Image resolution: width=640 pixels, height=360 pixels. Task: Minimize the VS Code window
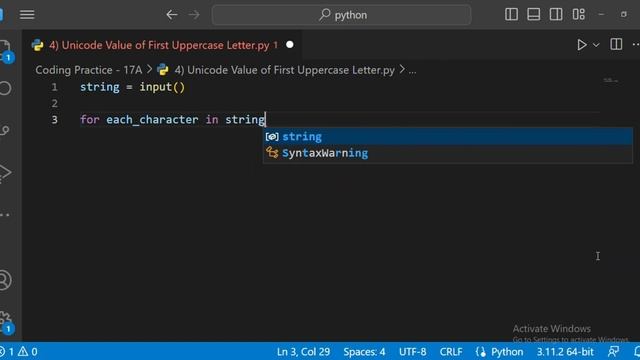pyautogui.click(x=601, y=14)
